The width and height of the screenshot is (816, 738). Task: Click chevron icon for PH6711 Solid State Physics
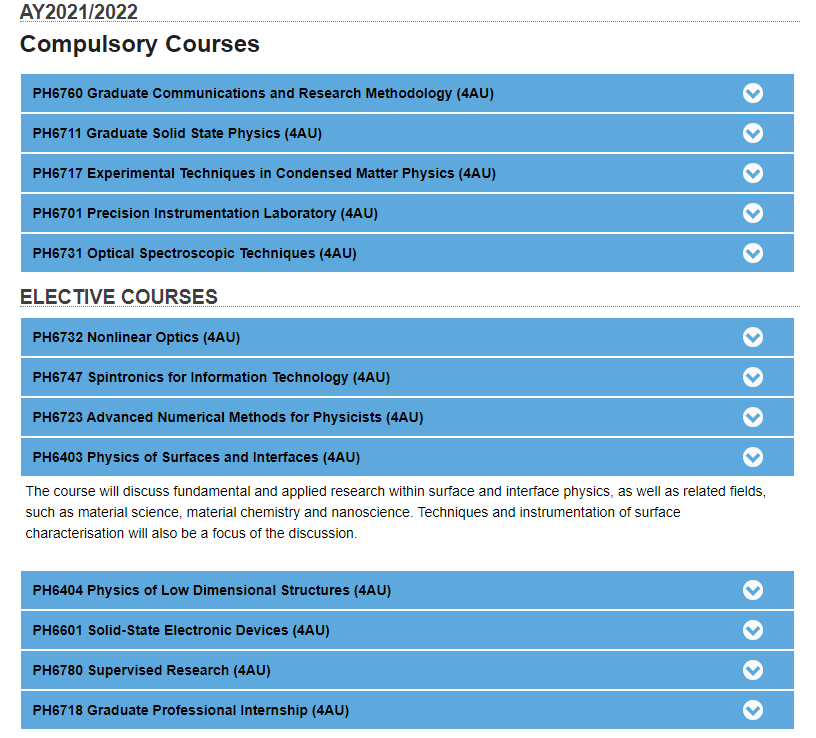753,133
